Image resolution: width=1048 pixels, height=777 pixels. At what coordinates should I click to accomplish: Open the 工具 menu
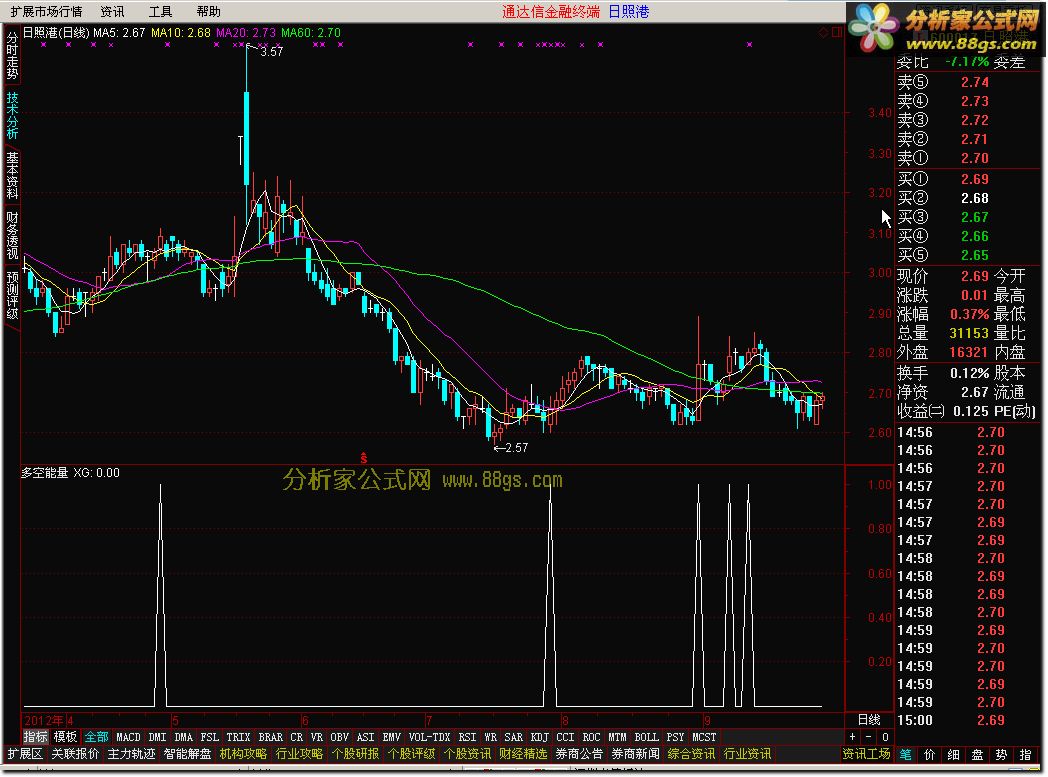[x=160, y=11]
